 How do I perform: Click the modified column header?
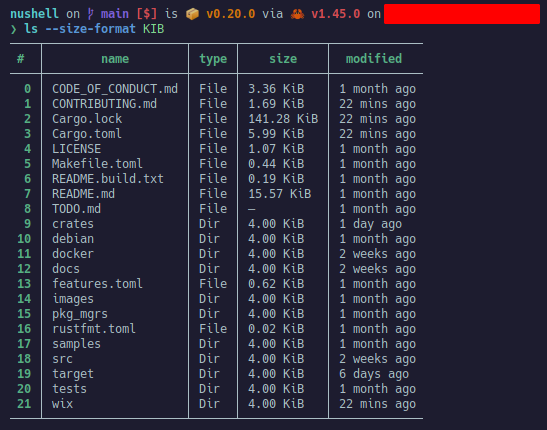[374, 59]
